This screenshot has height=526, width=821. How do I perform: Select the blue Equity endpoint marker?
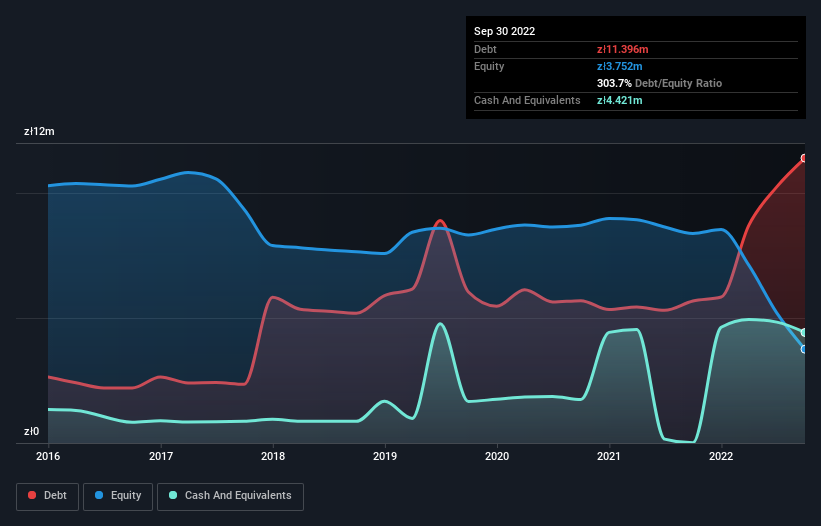coord(804,349)
